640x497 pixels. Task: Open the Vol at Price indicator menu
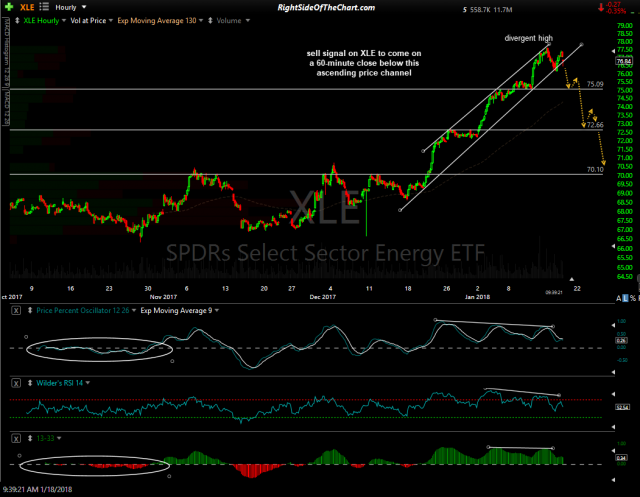coord(88,19)
